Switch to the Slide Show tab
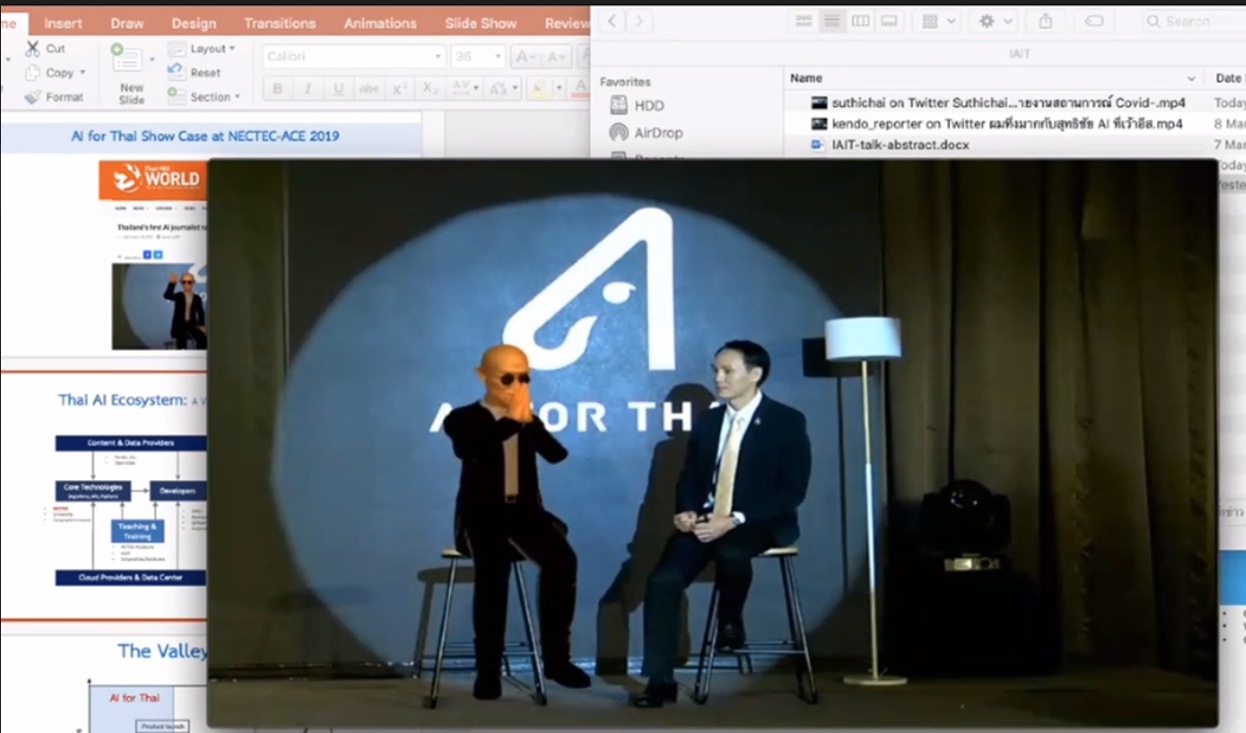 click(481, 23)
